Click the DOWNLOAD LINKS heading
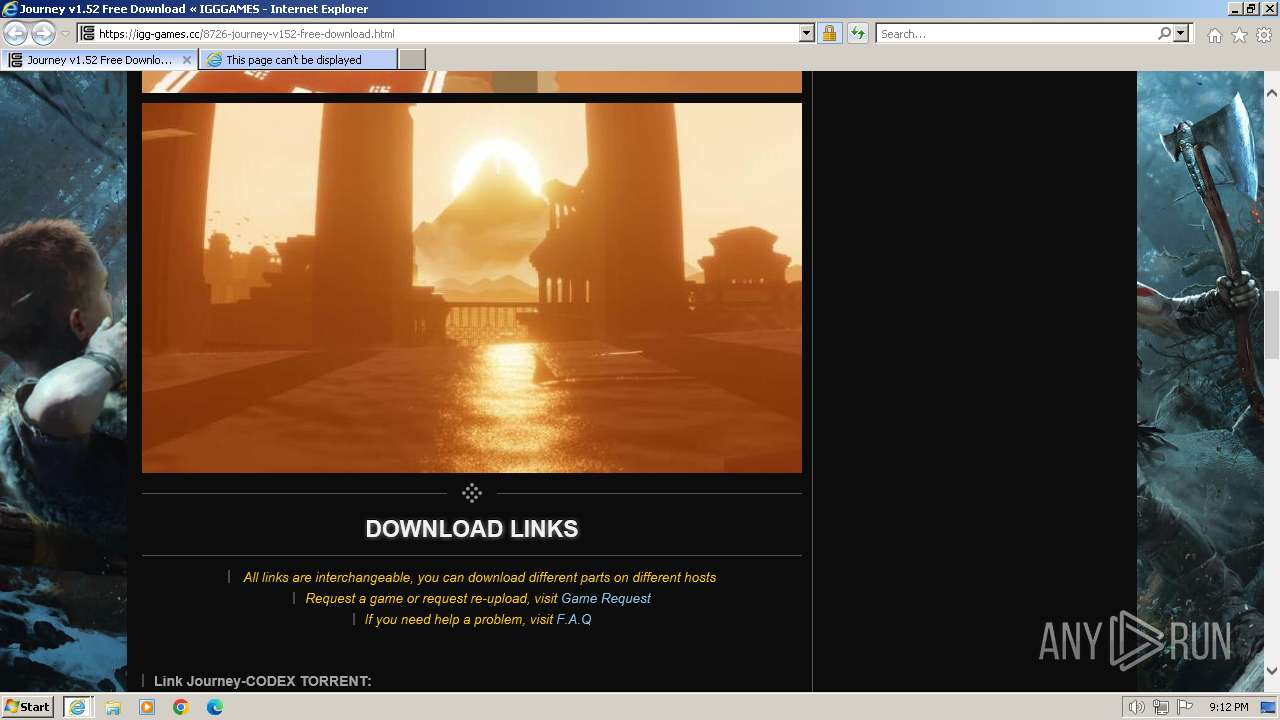This screenshot has height=720, width=1280. [472, 529]
